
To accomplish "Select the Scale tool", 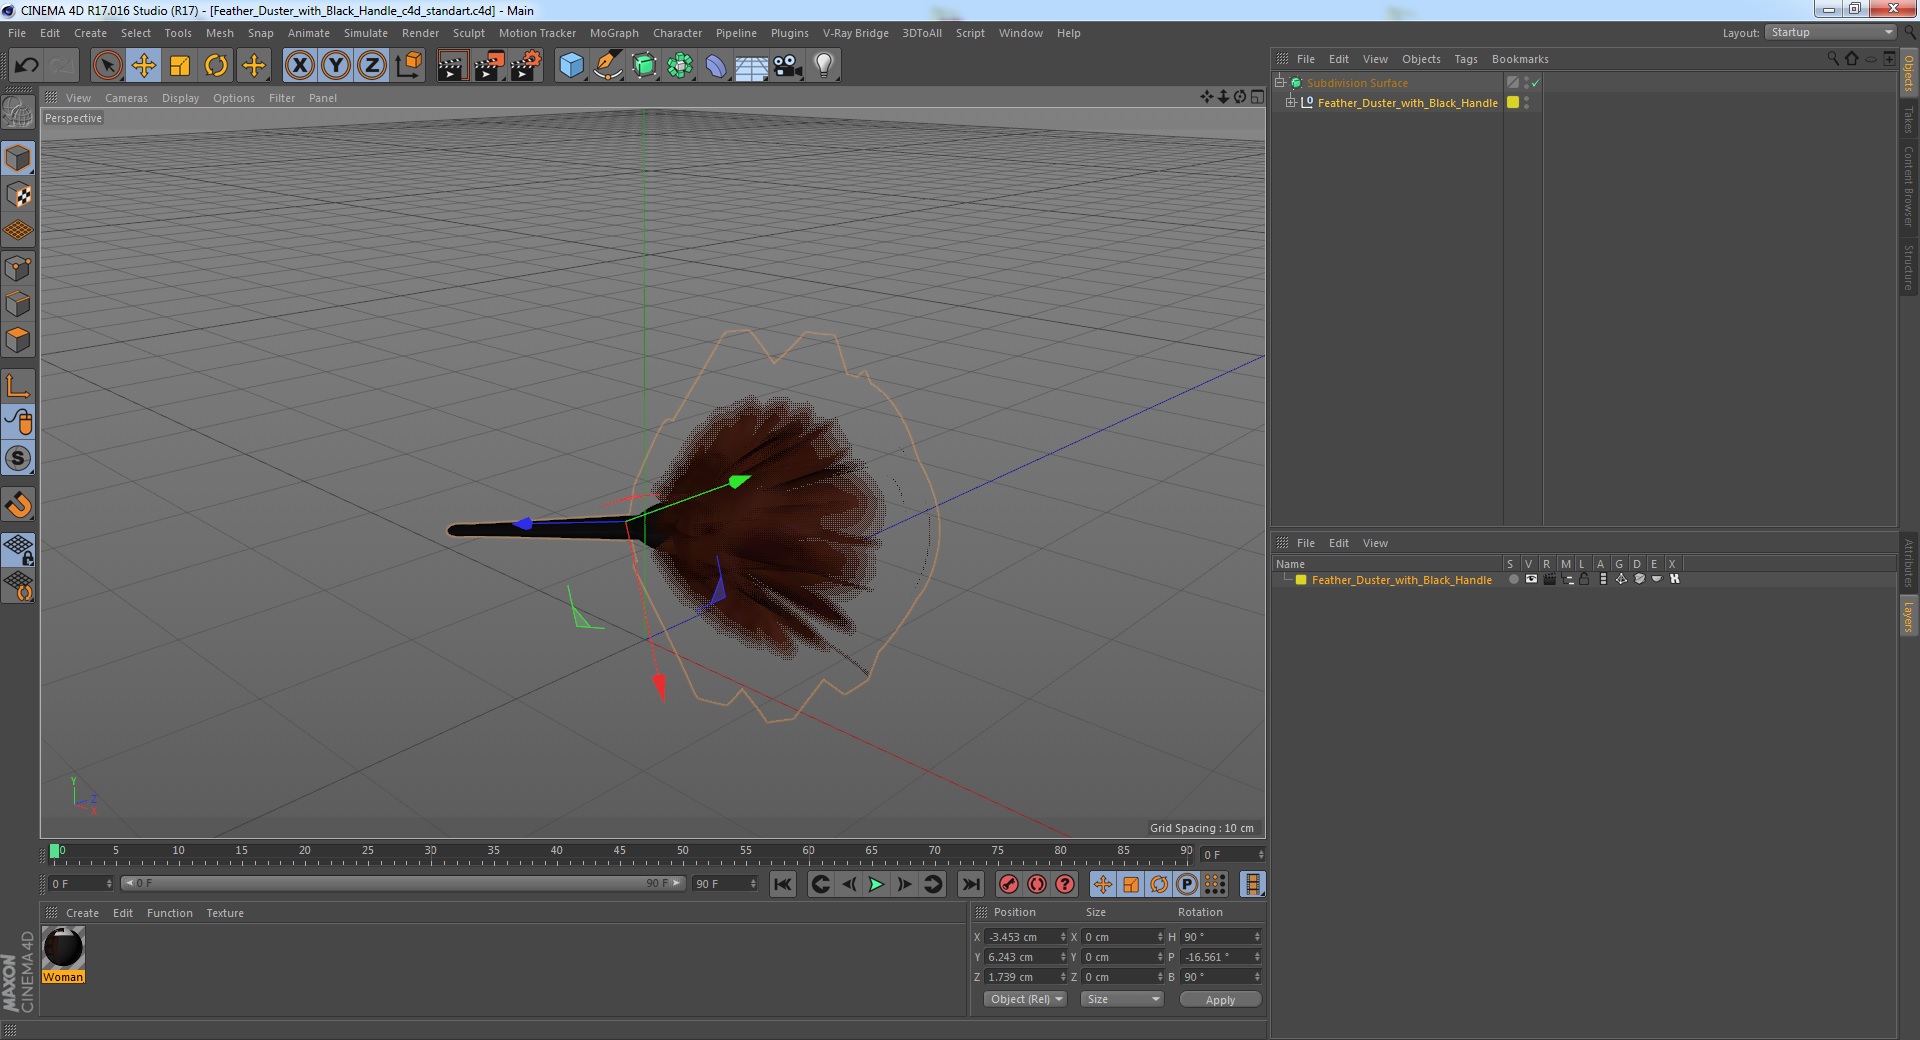I will click(x=180, y=66).
